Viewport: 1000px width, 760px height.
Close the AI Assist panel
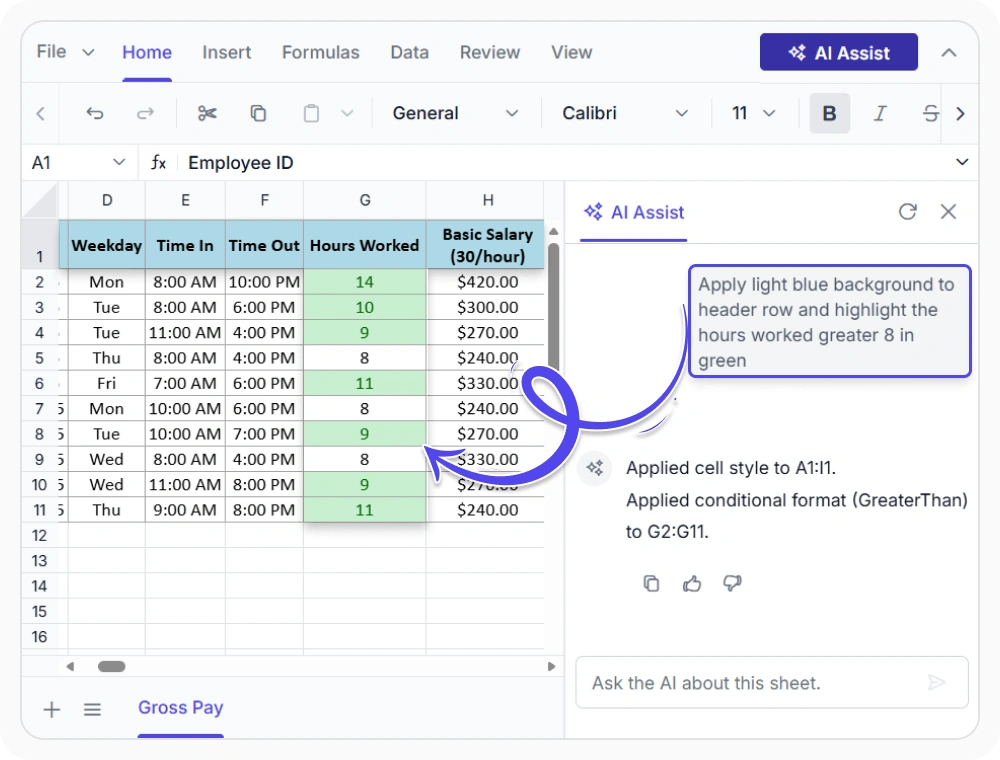point(948,212)
